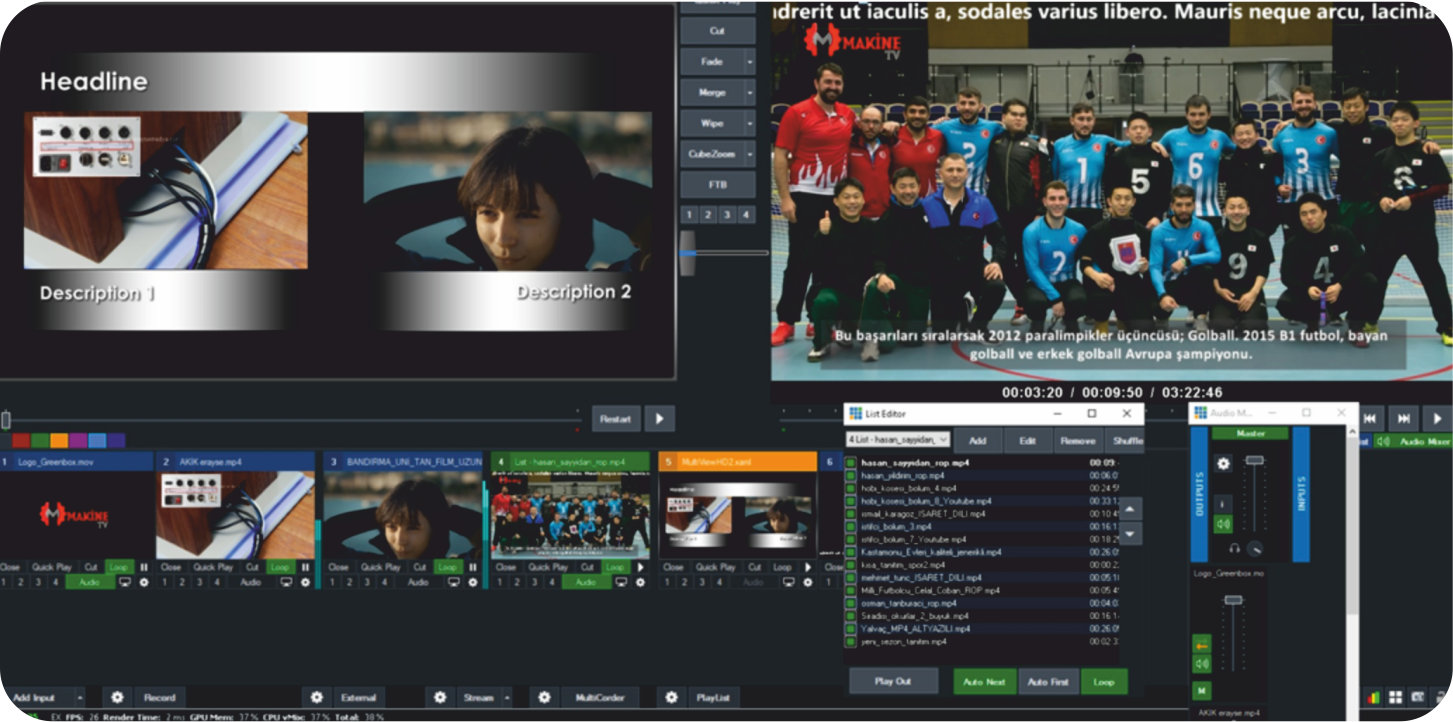This screenshot has height=722, width=1453.
Task: Open settings gear beside the Stream button
Action: click(440, 697)
